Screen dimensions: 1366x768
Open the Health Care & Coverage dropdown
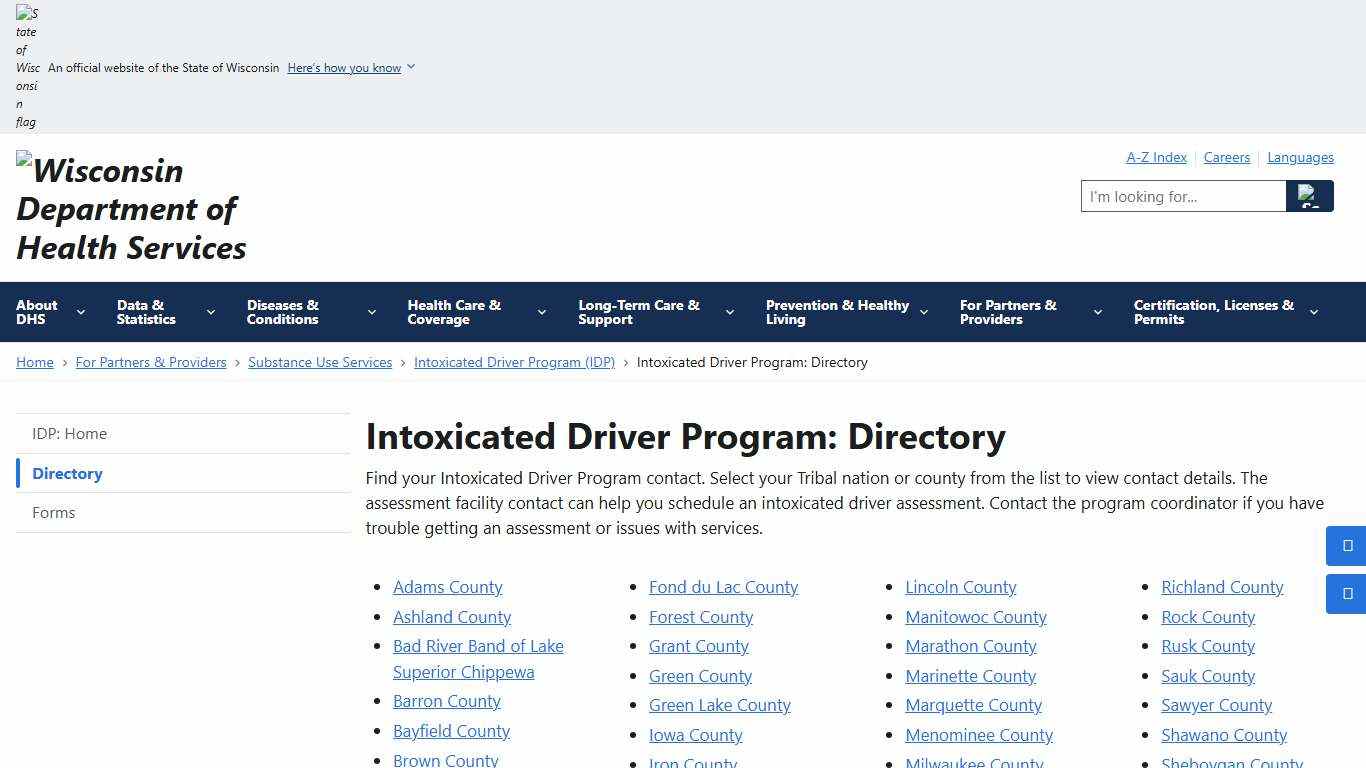coord(541,312)
